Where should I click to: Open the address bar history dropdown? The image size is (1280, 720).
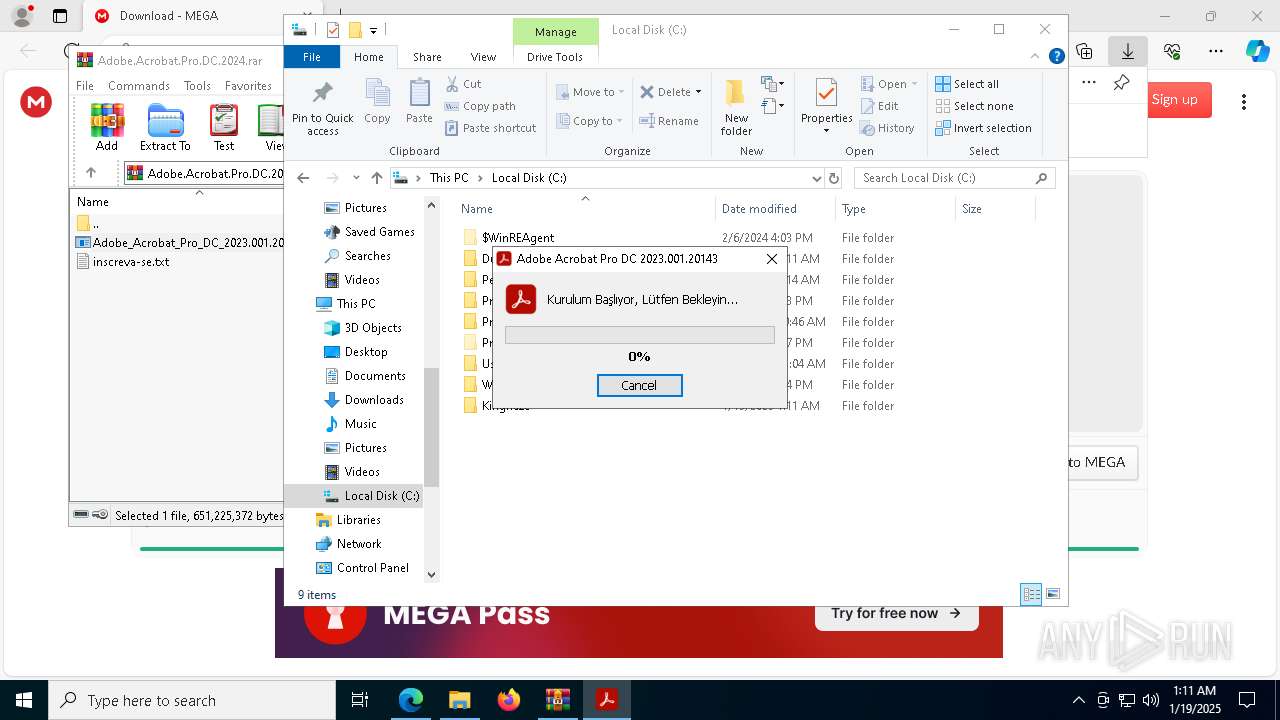(x=816, y=178)
